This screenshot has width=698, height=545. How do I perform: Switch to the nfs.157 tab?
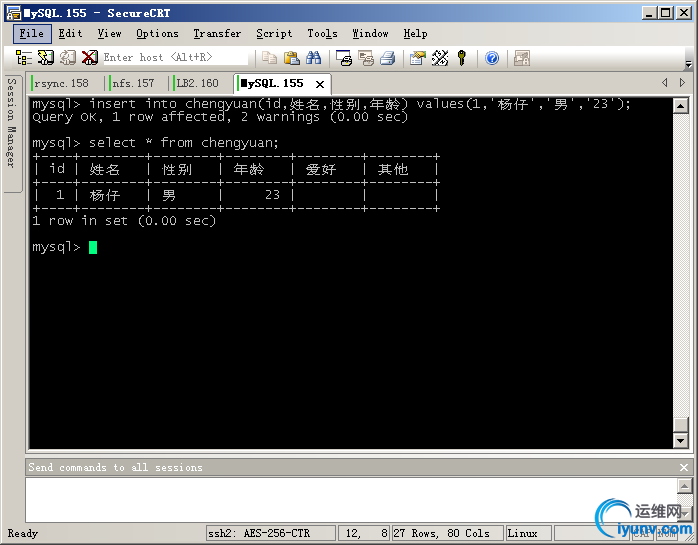pyautogui.click(x=134, y=83)
